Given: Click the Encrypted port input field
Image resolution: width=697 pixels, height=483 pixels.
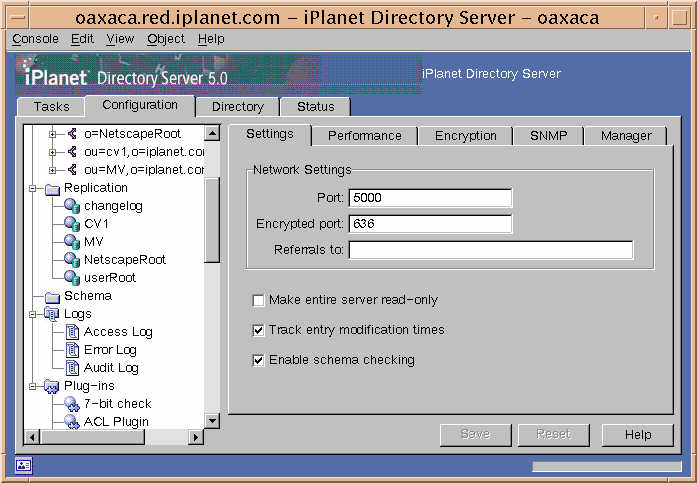Looking at the screenshot, I should [x=430, y=224].
